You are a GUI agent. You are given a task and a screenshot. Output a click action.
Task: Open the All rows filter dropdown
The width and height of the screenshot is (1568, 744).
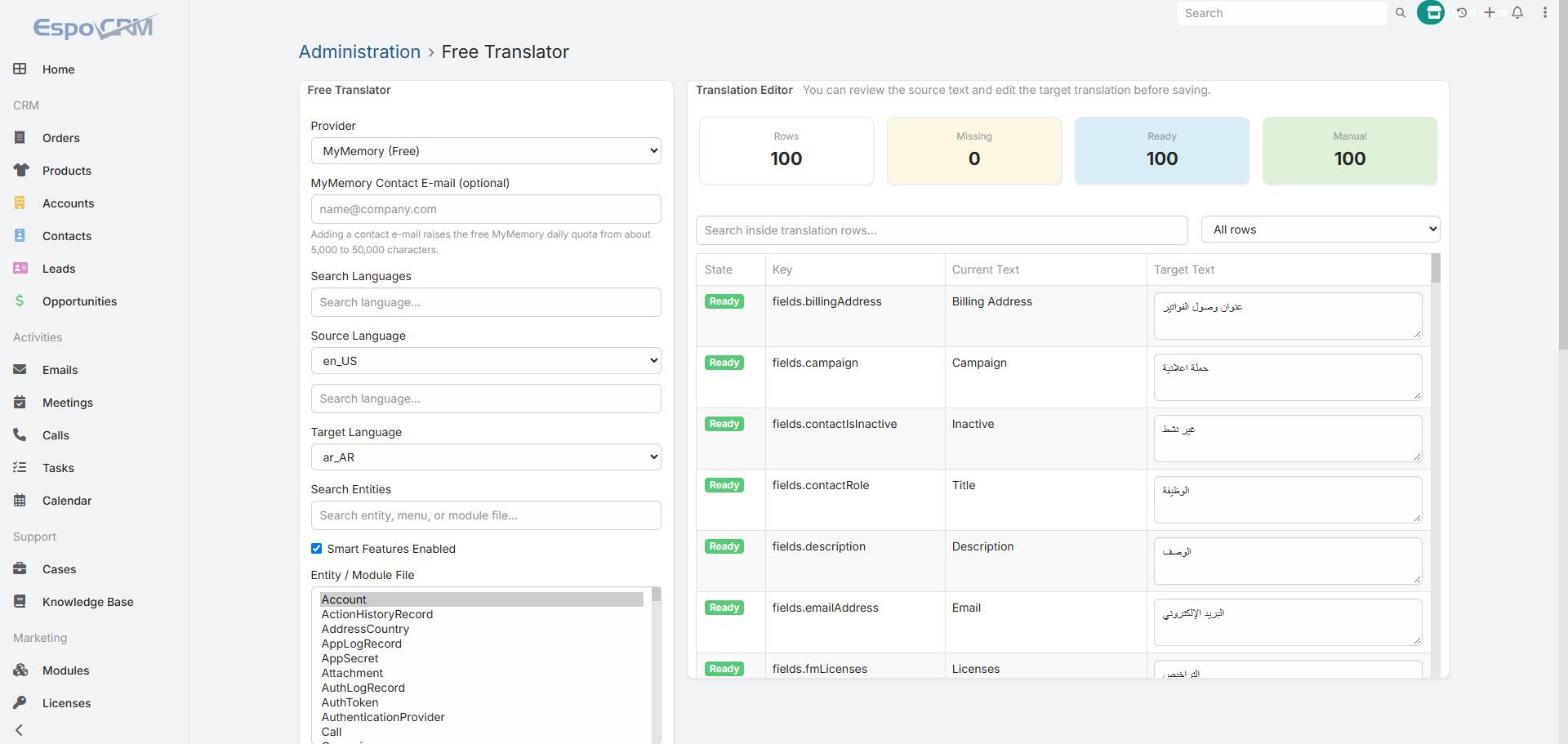pos(1320,230)
